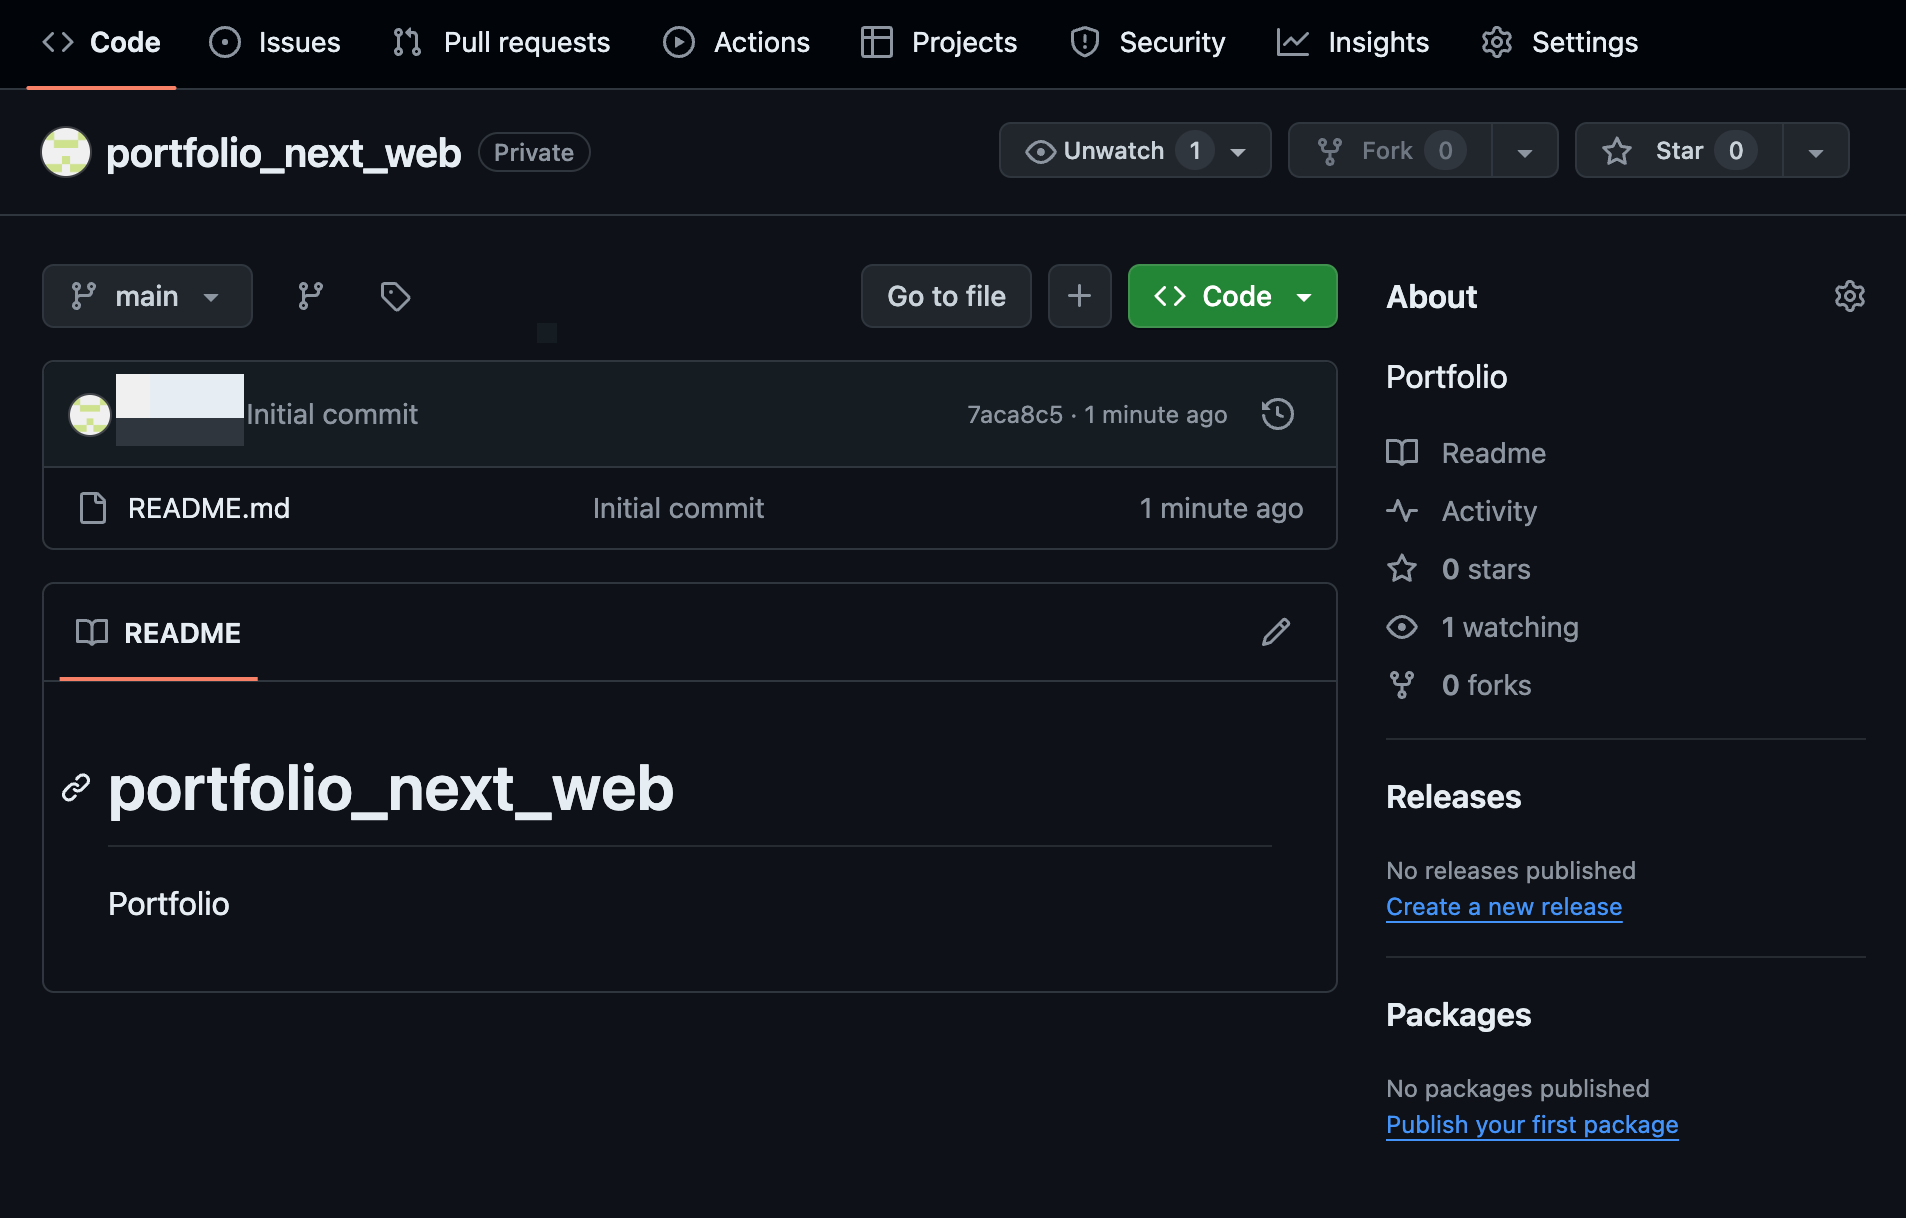The height and width of the screenshot is (1218, 1906).
Task: Click the '1 minute ago' README.md timestamp
Action: tap(1221, 508)
